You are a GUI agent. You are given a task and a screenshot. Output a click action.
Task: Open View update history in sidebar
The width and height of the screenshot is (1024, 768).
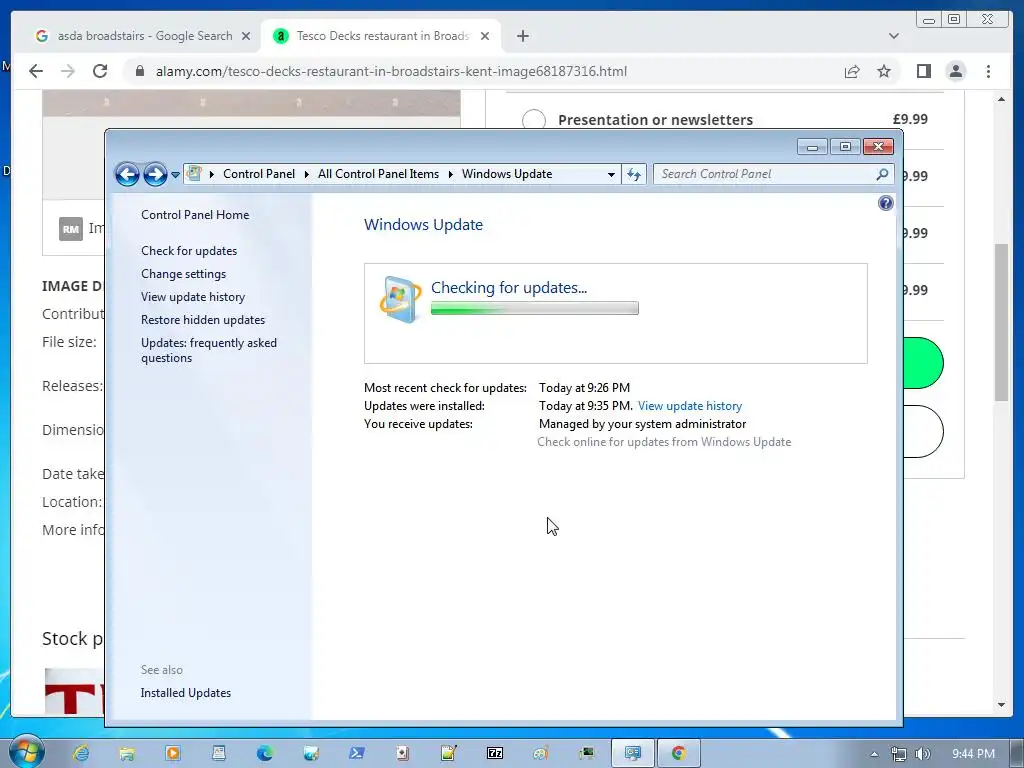(x=193, y=296)
